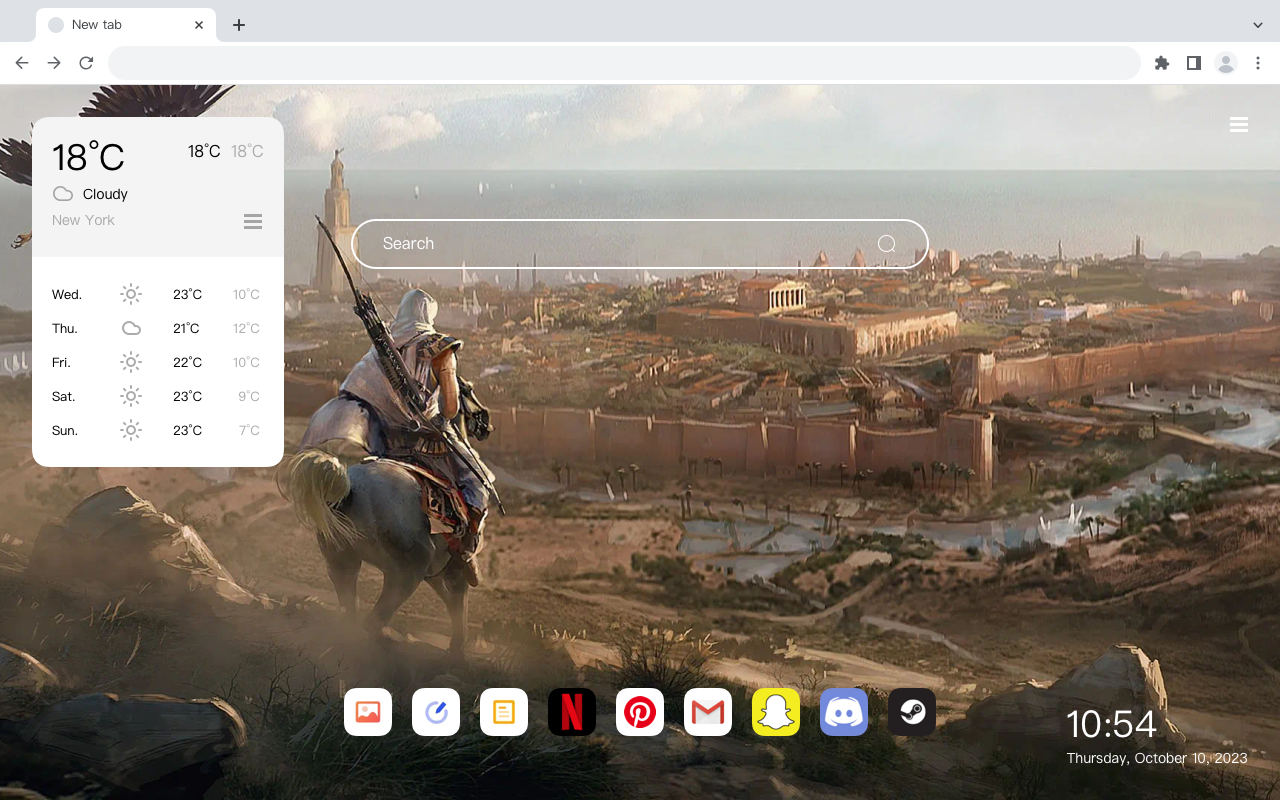Go forward using the forward arrow
The width and height of the screenshot is (1280, 800).
tap(54, 63)
